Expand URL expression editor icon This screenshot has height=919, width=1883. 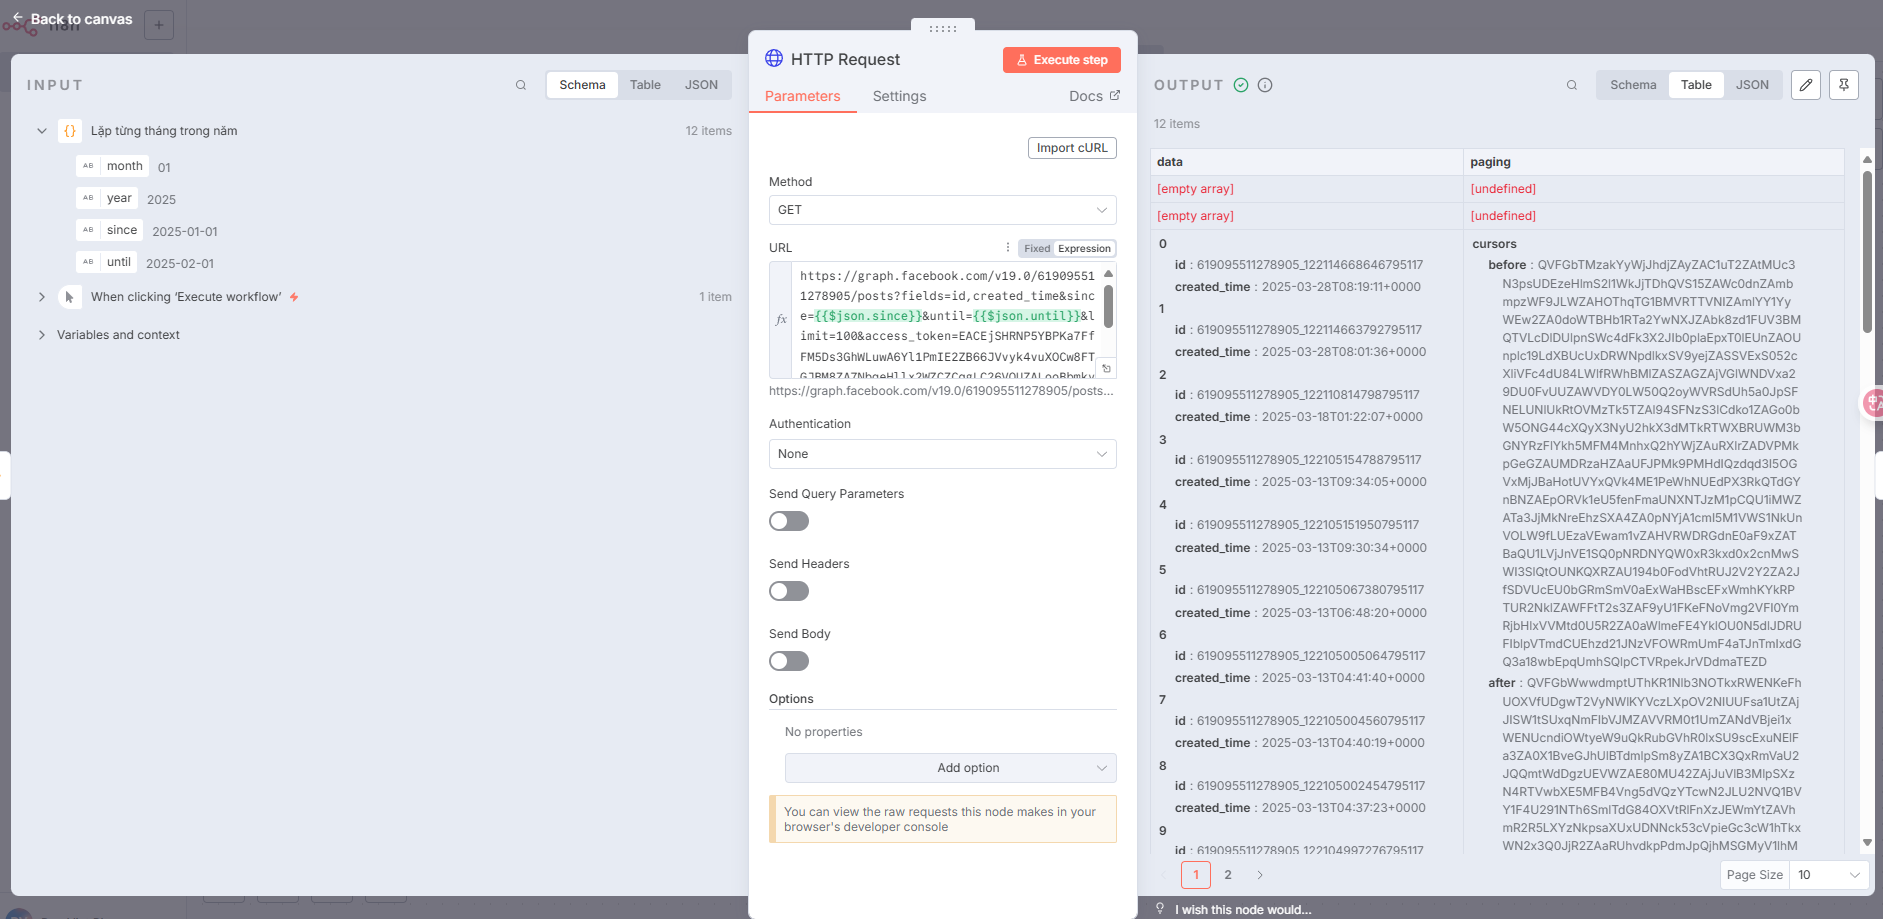[1106, 369]
